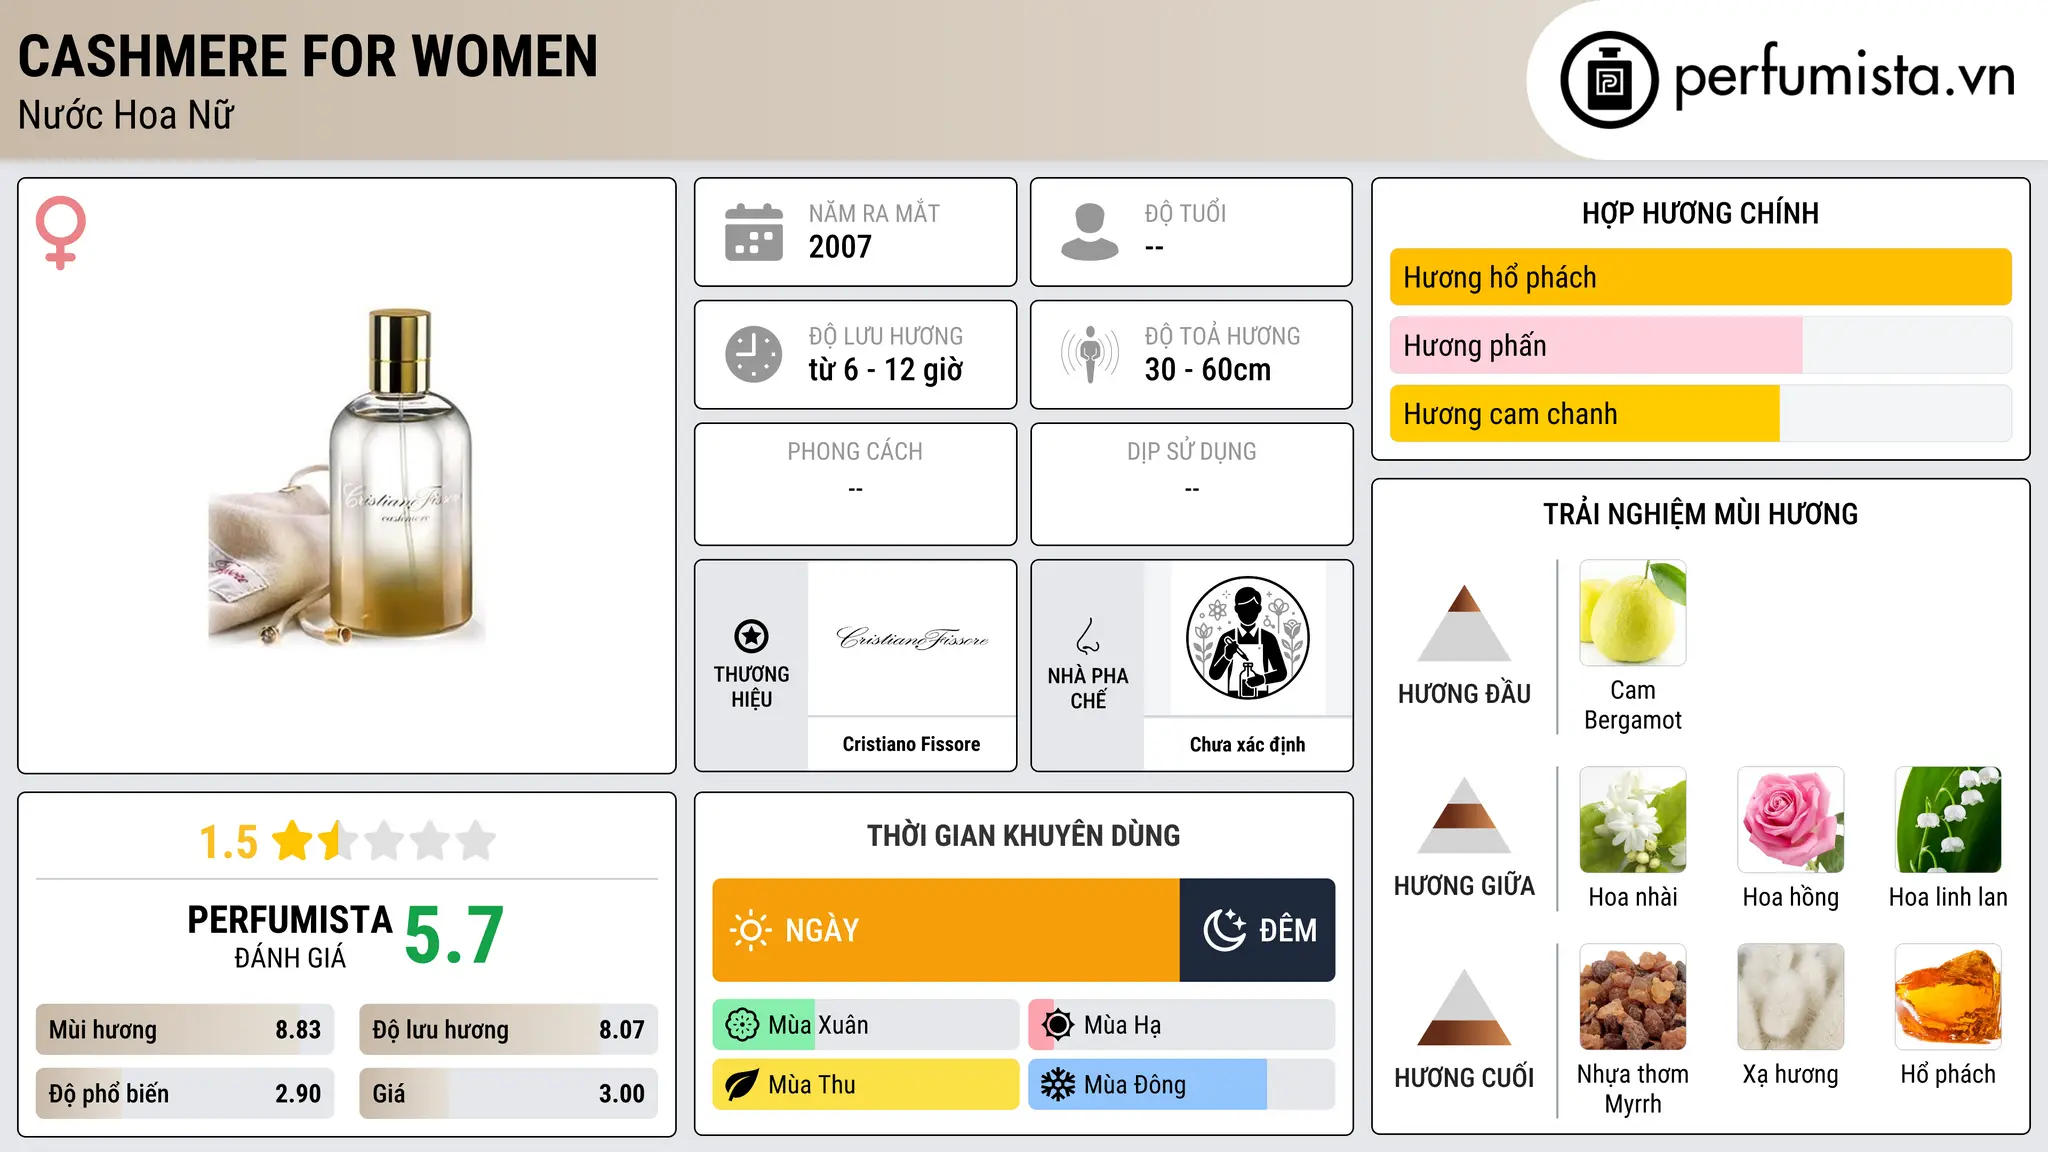Click the Mùa Đông season bar
The height and width of the screenshot is (1152, 2048).
pyautogui.click(x=1182, y=1085)
